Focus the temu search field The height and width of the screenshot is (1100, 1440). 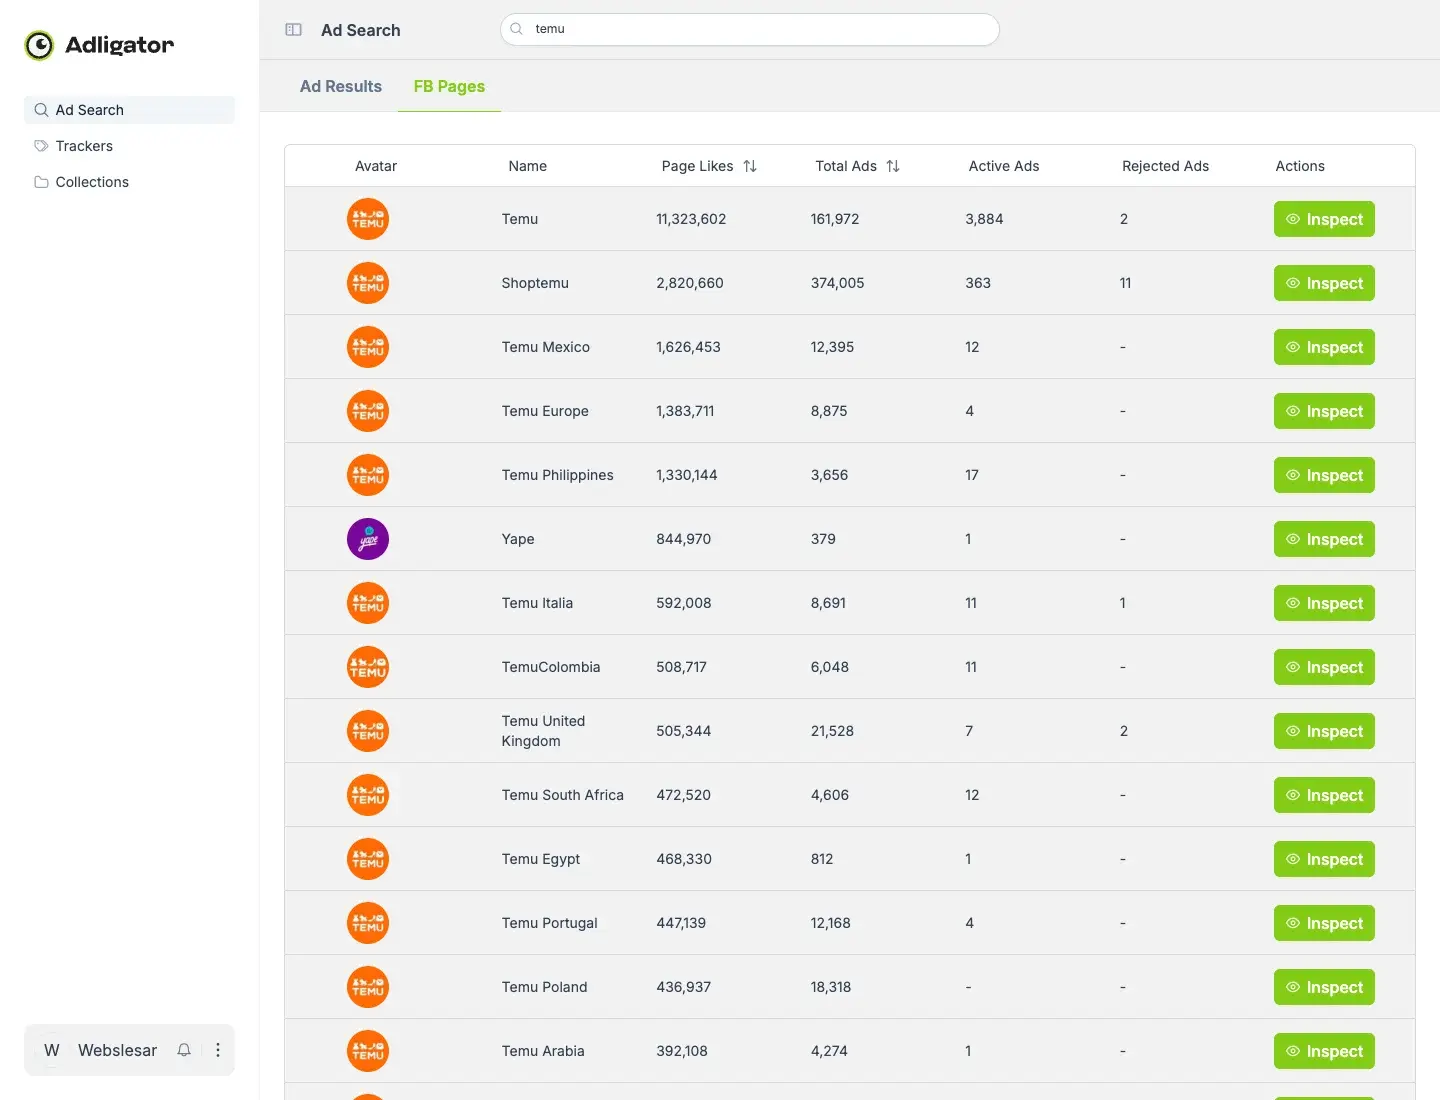(750, 29)
